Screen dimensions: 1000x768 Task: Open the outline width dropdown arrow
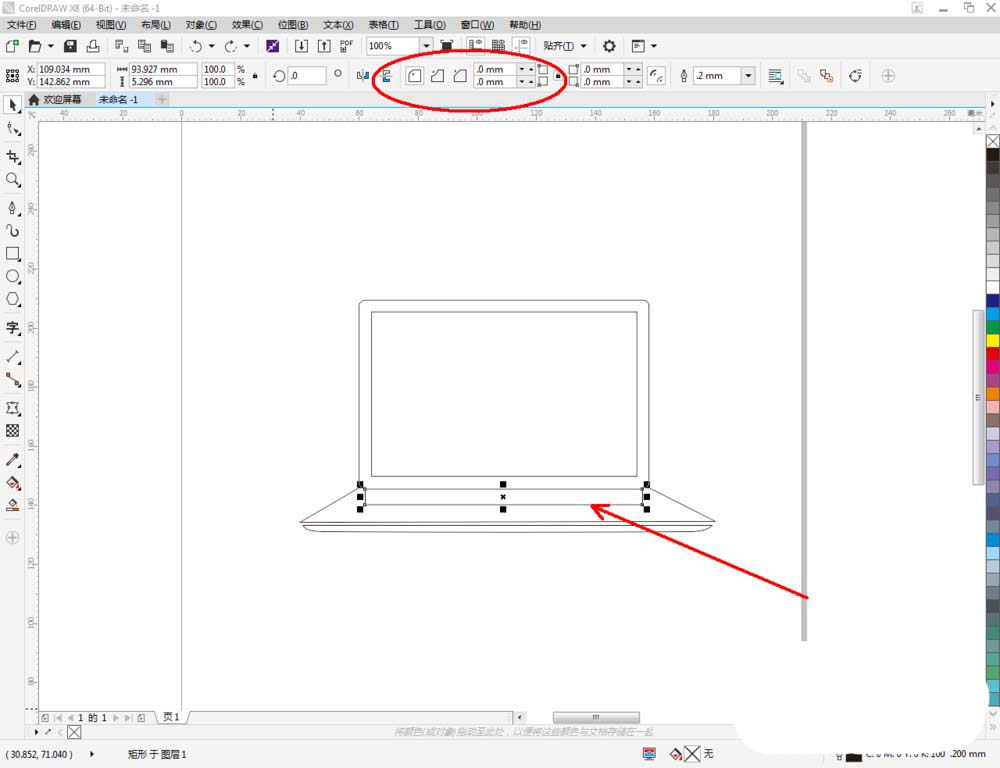[749, 76]
